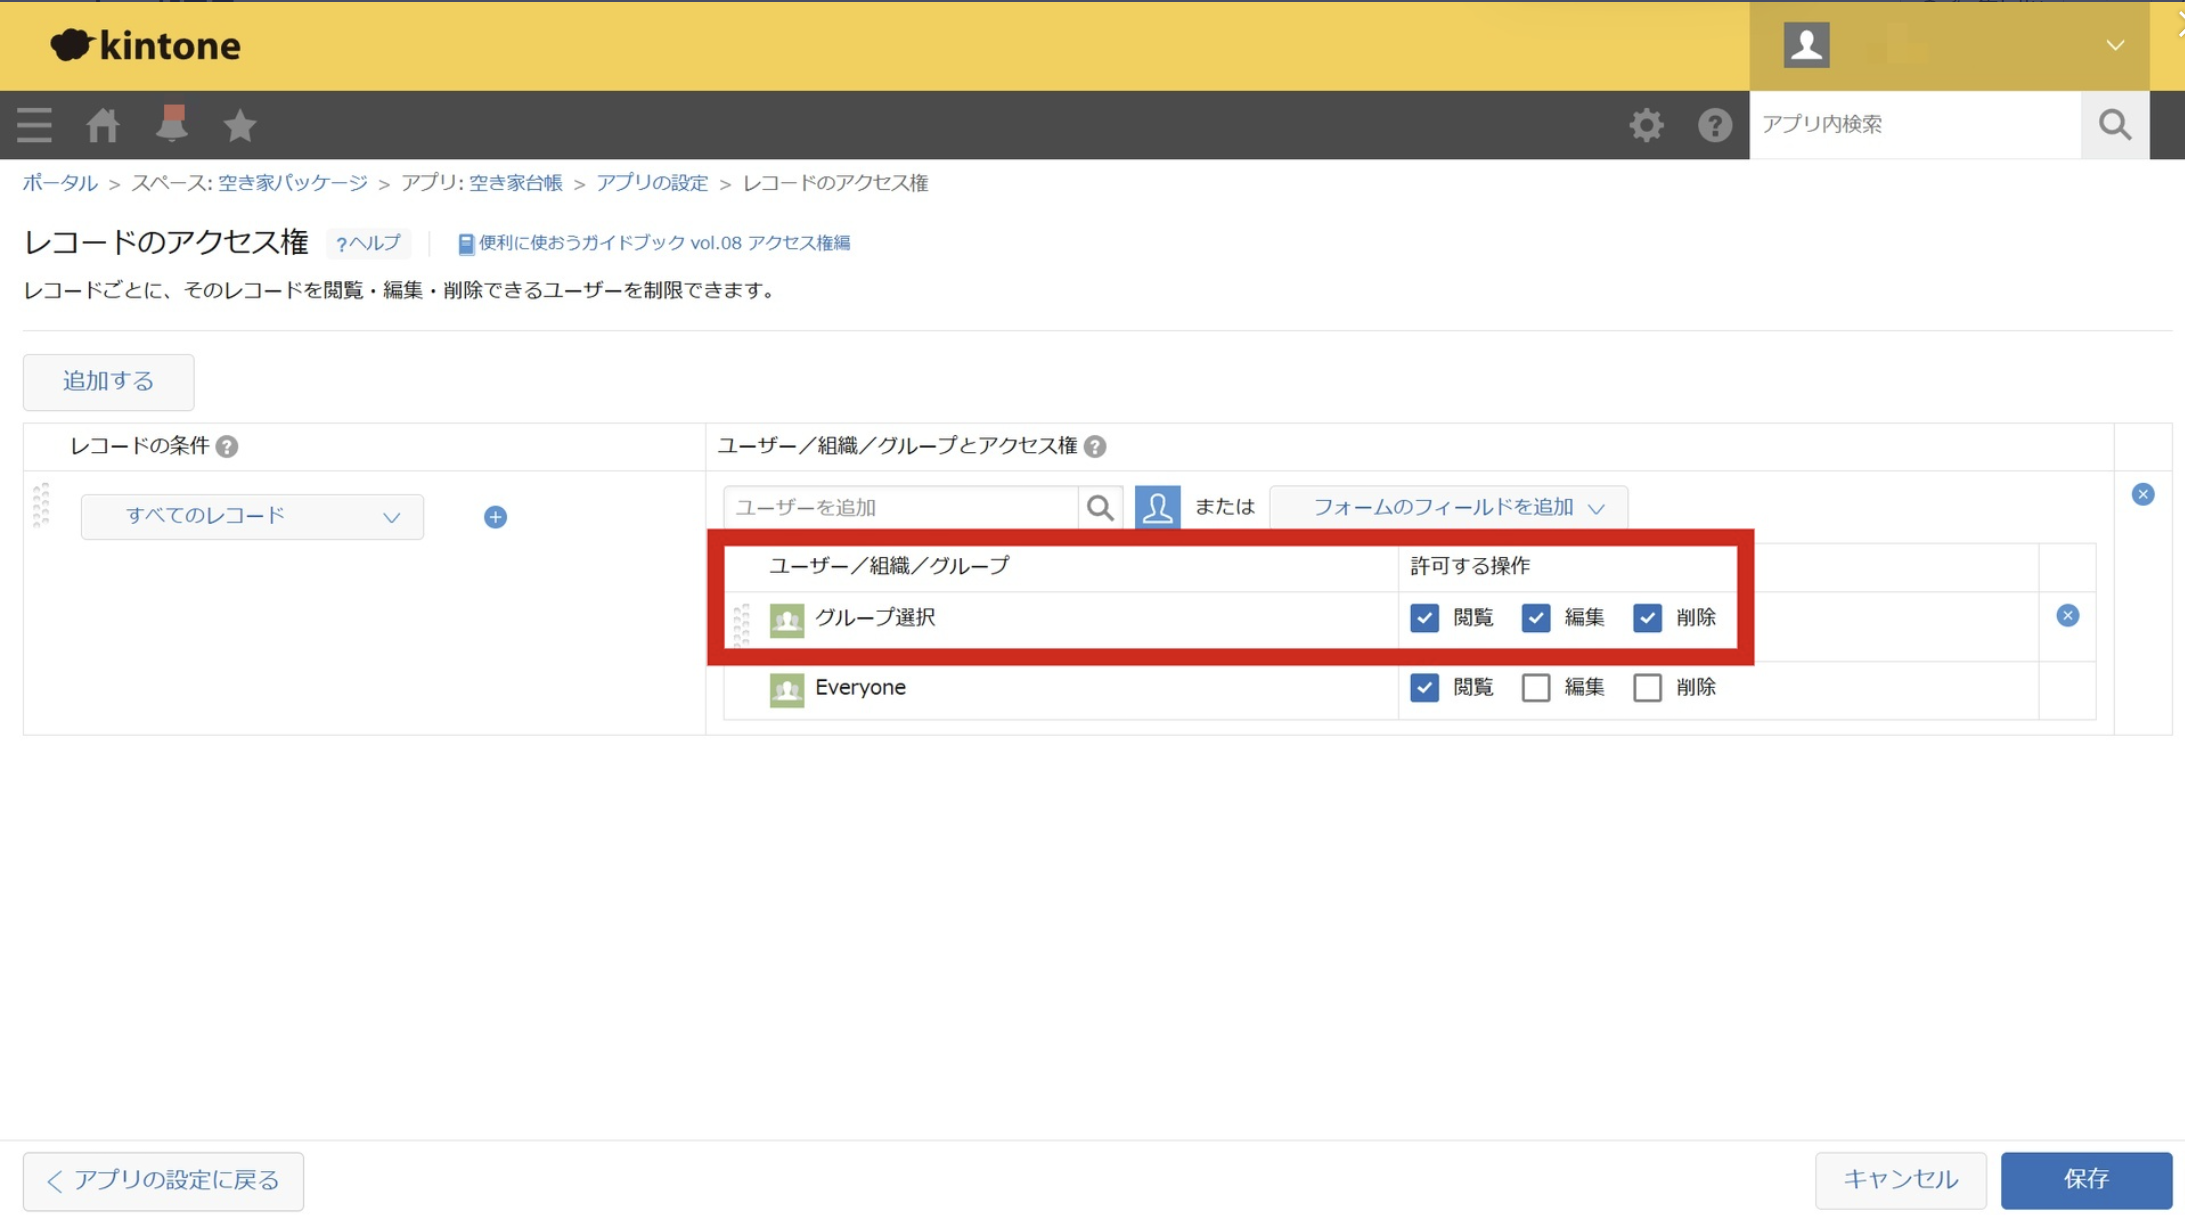Screen dimensions: 2185x1215
Task: Click the 保存 button
Action: coord(2085,1180)
